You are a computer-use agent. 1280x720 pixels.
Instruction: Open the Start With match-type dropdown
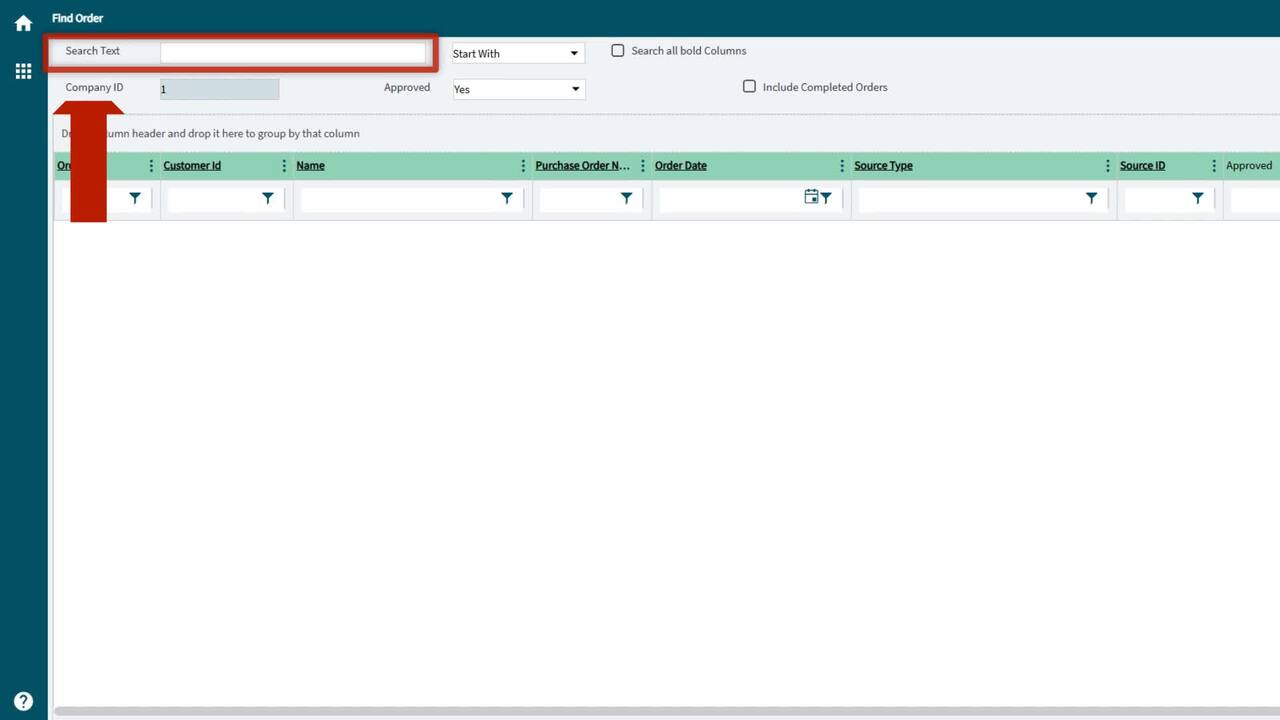pyautogui.click(x=517, y=54)
